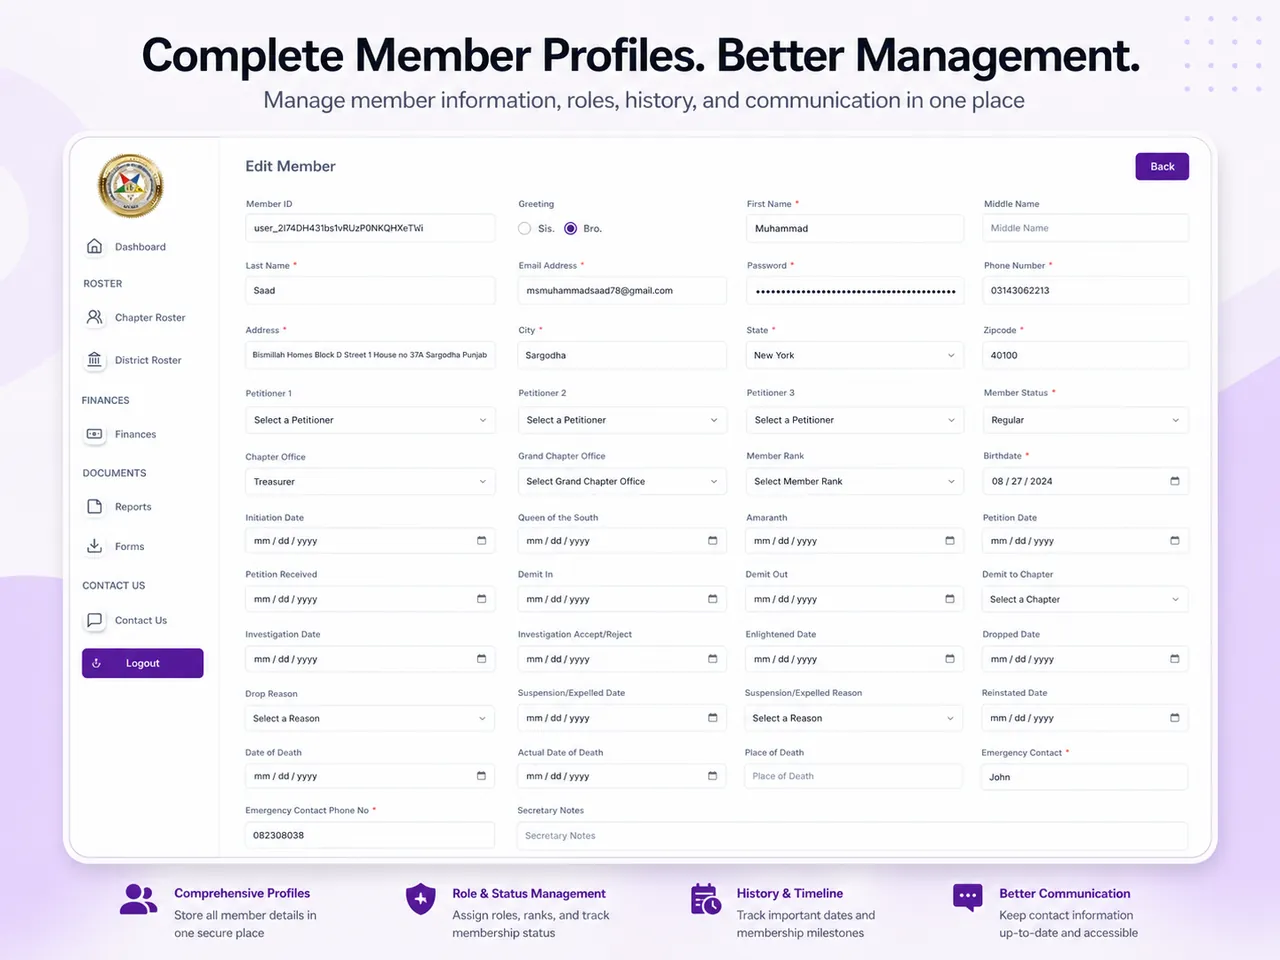Open the Demit to Chapter dropdown

tap(1086, 599)
